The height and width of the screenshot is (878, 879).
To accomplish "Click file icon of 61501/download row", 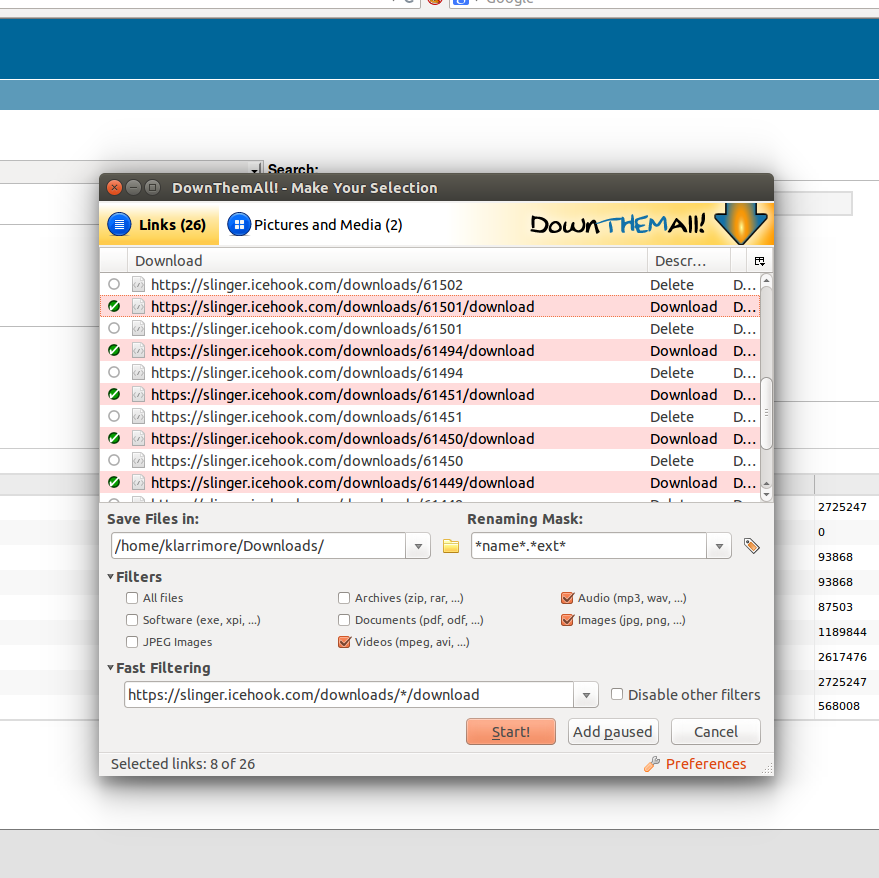I will pyautogui.click(x=138, y=307).
